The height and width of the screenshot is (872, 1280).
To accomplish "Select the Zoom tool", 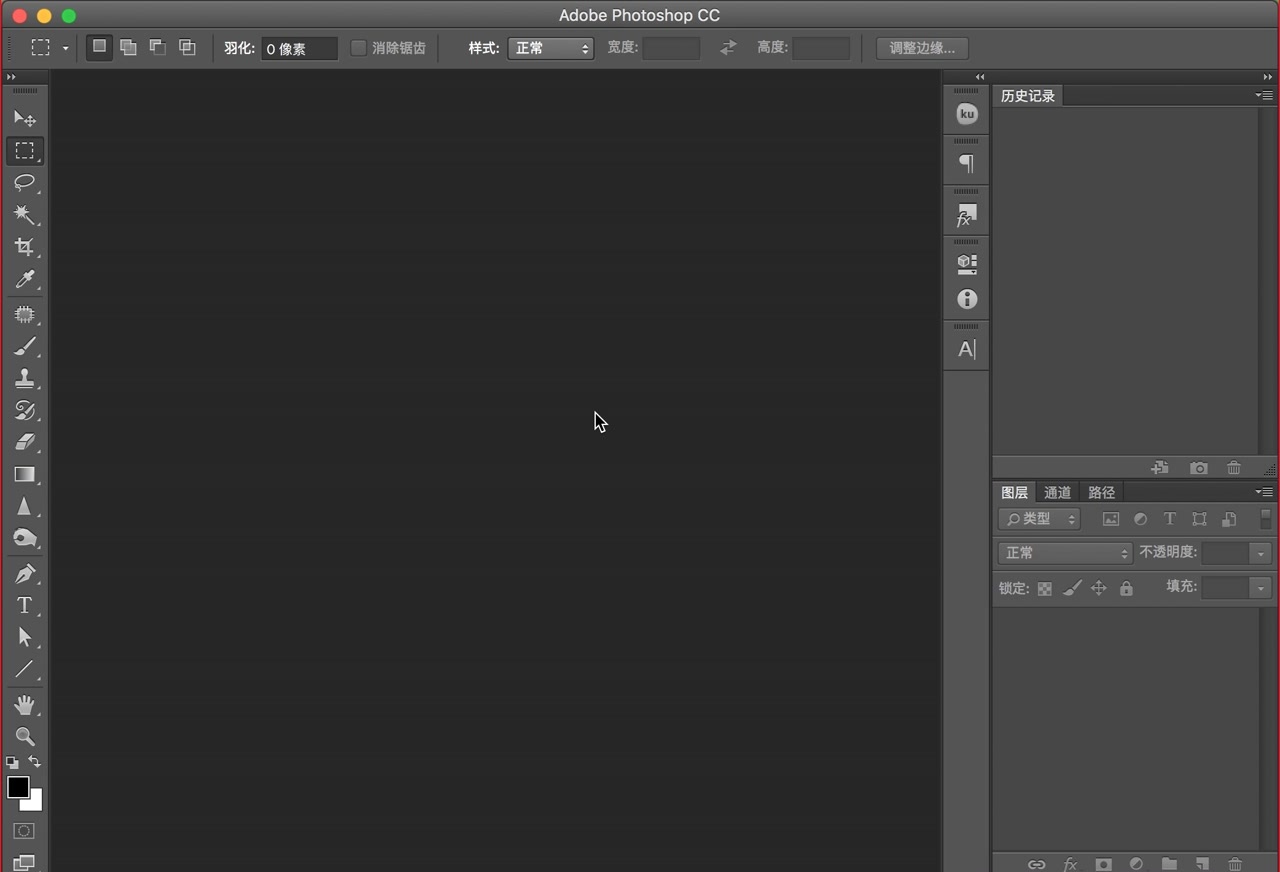I will click(25, 737).
